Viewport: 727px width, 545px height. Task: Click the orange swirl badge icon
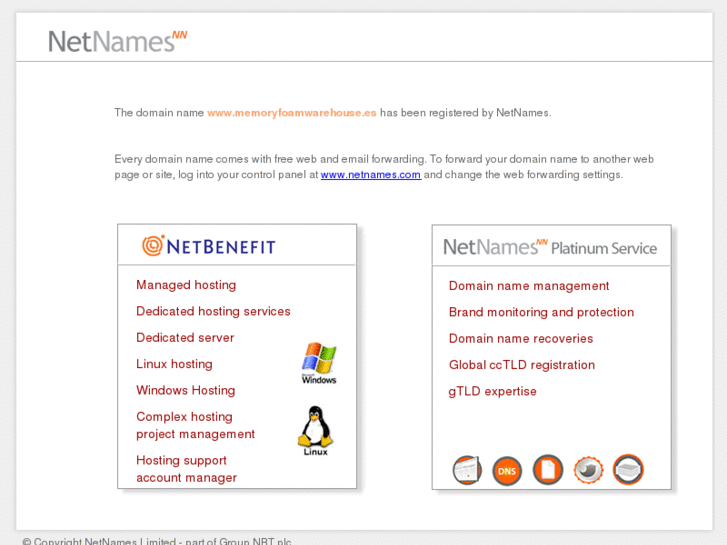coord(588,470)
